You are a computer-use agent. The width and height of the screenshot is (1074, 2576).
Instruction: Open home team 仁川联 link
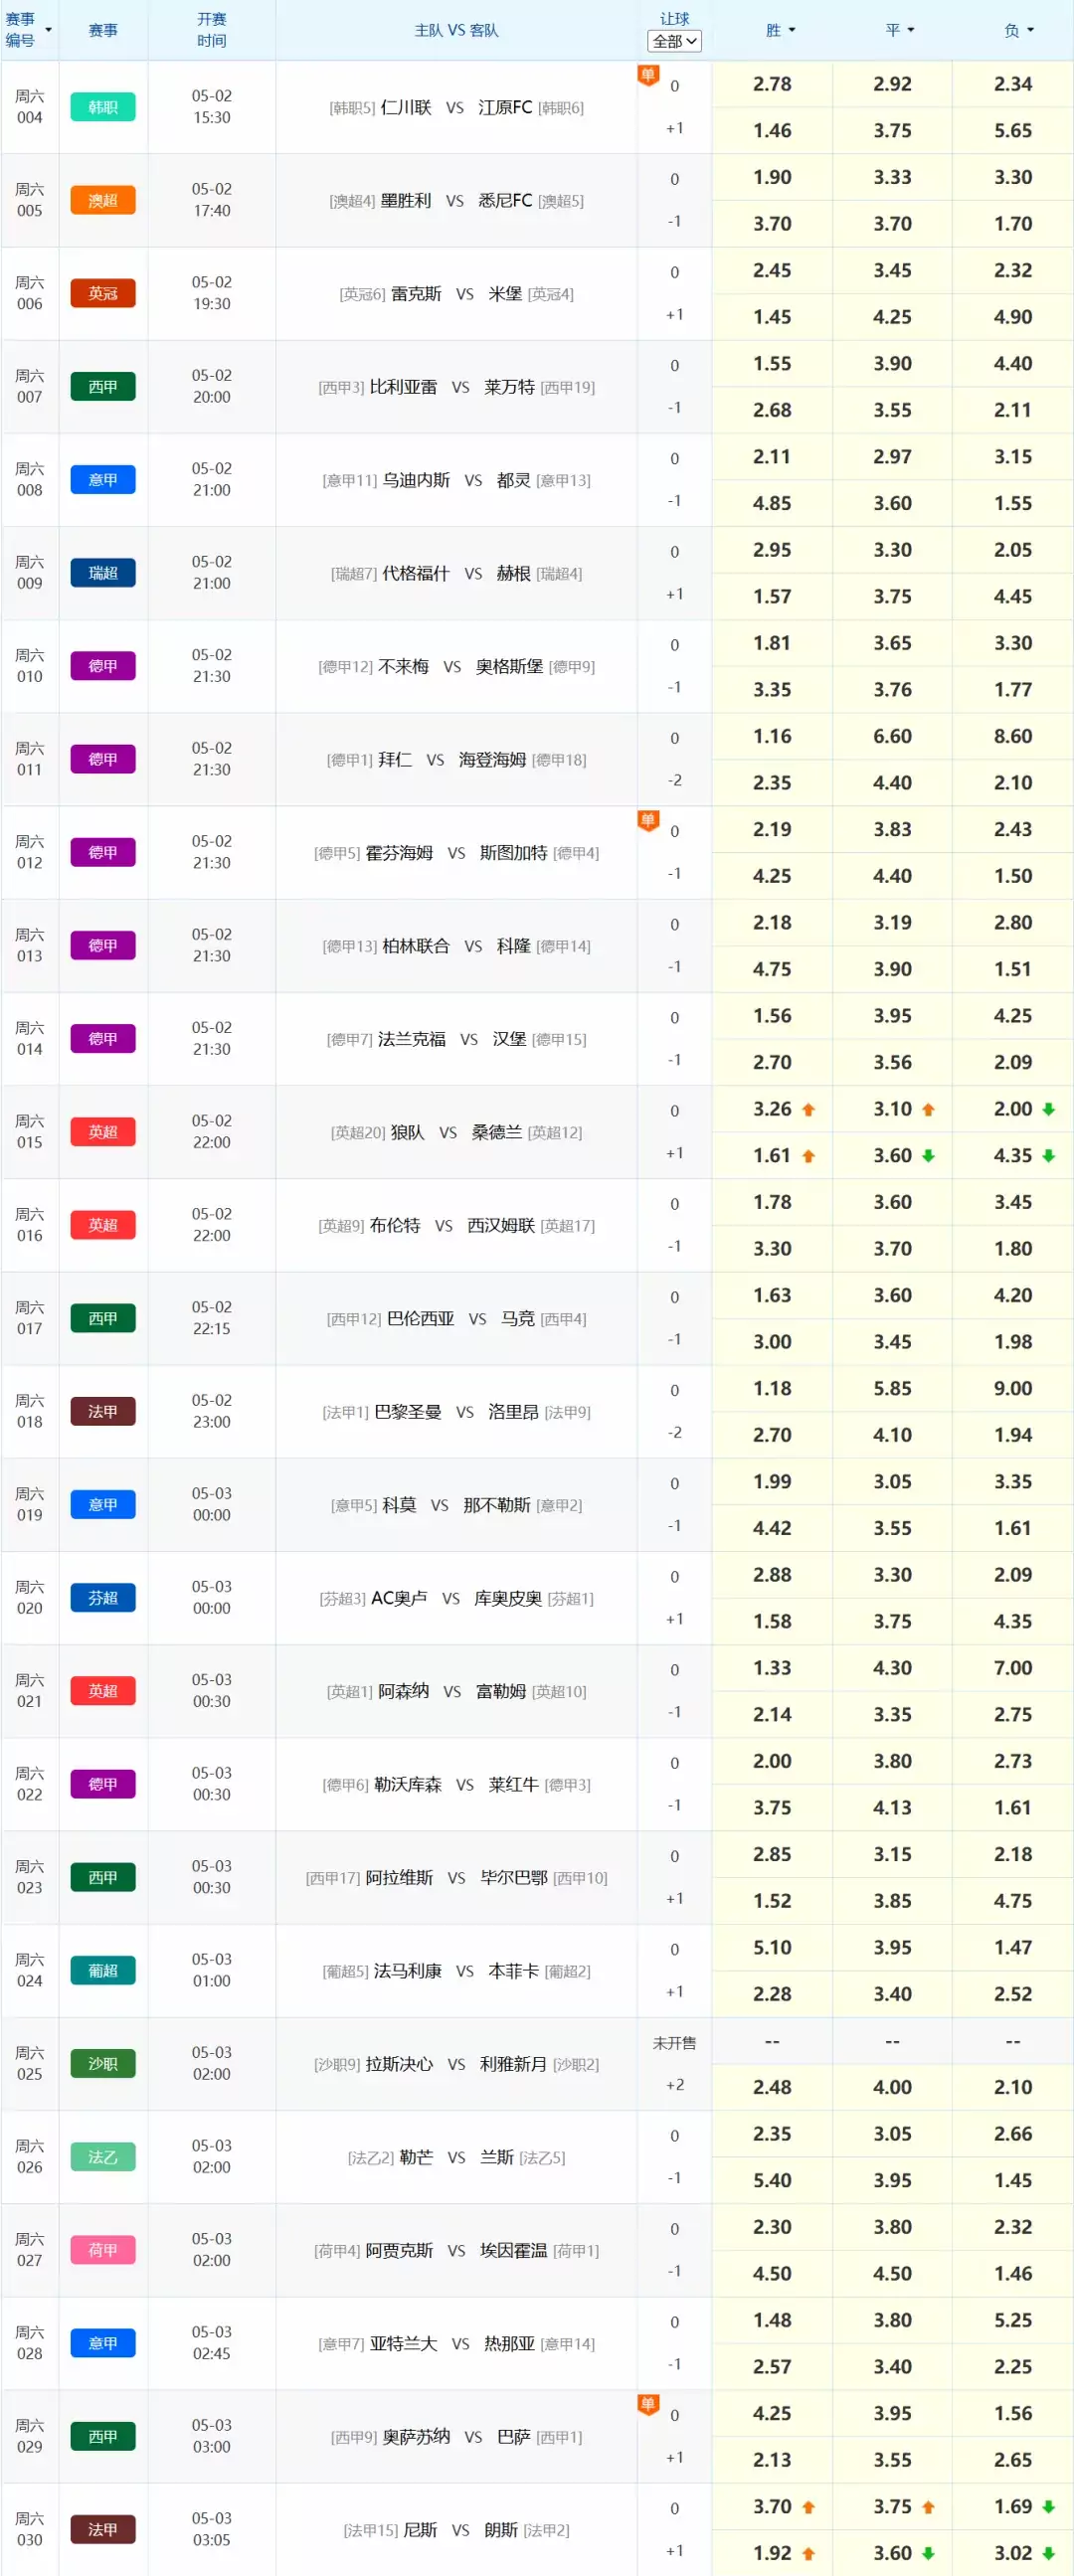[406, 107]
